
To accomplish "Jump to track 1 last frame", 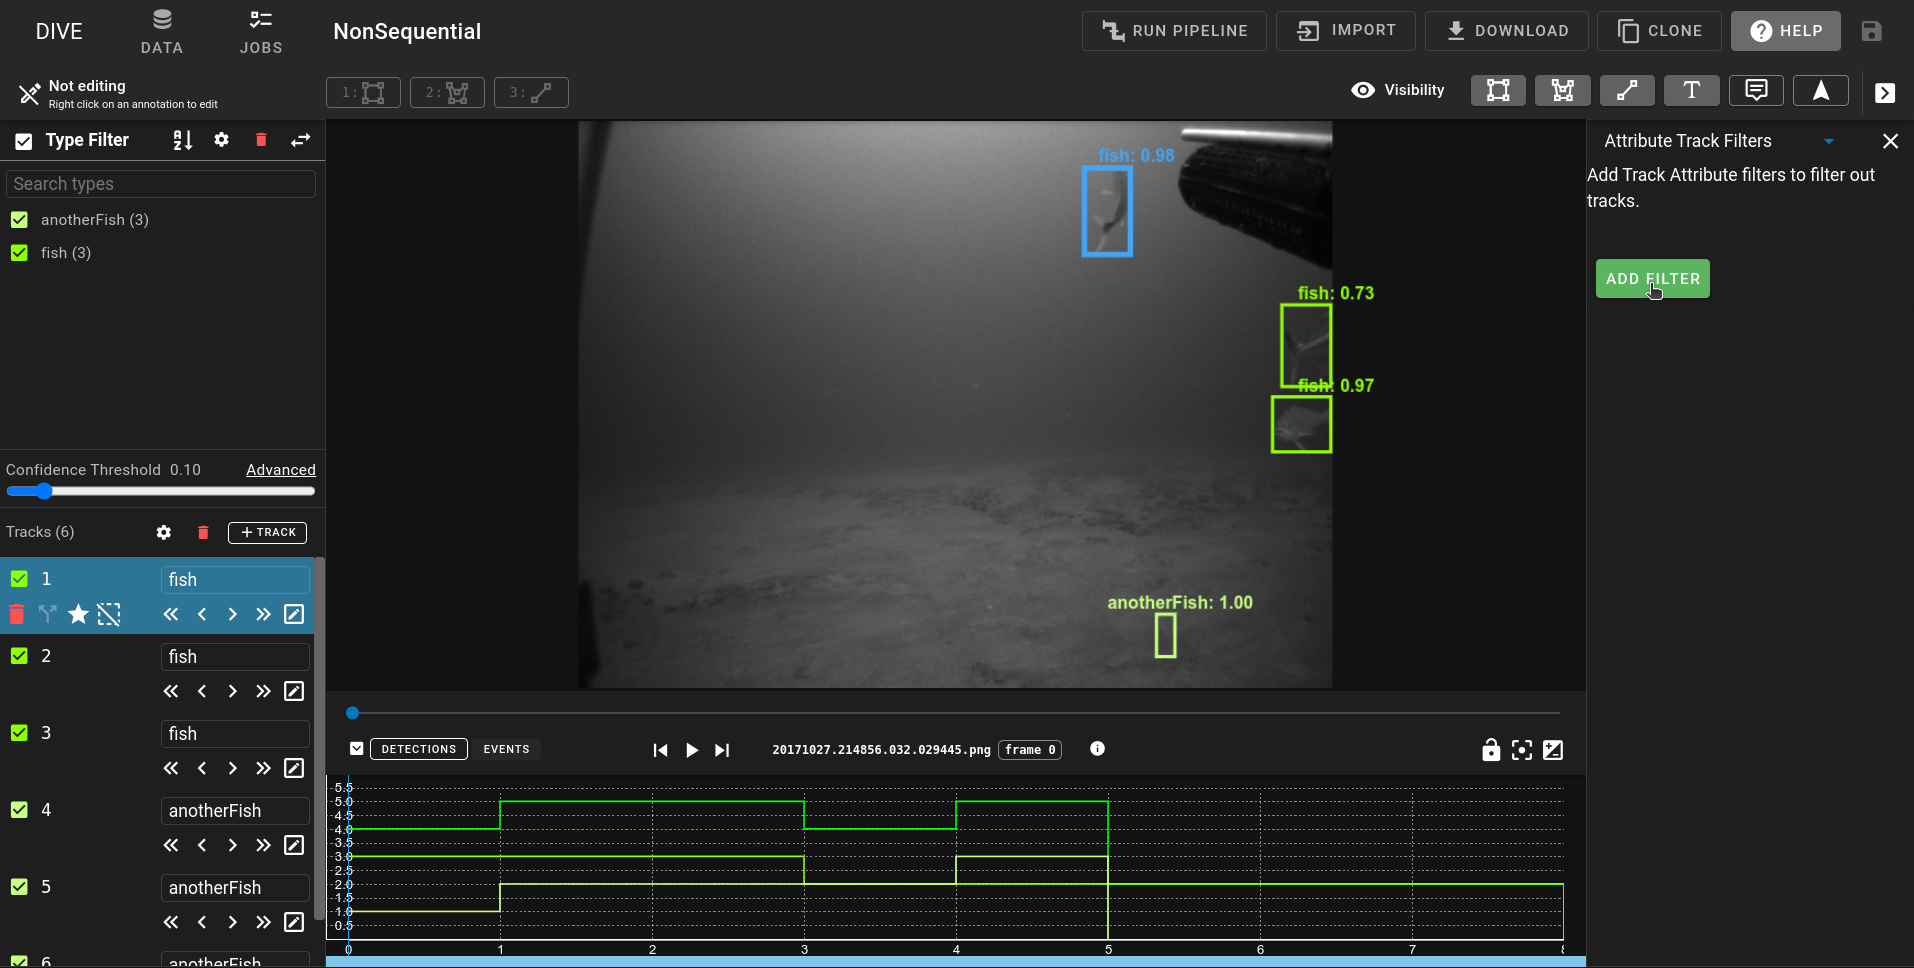I will point(263,614).
